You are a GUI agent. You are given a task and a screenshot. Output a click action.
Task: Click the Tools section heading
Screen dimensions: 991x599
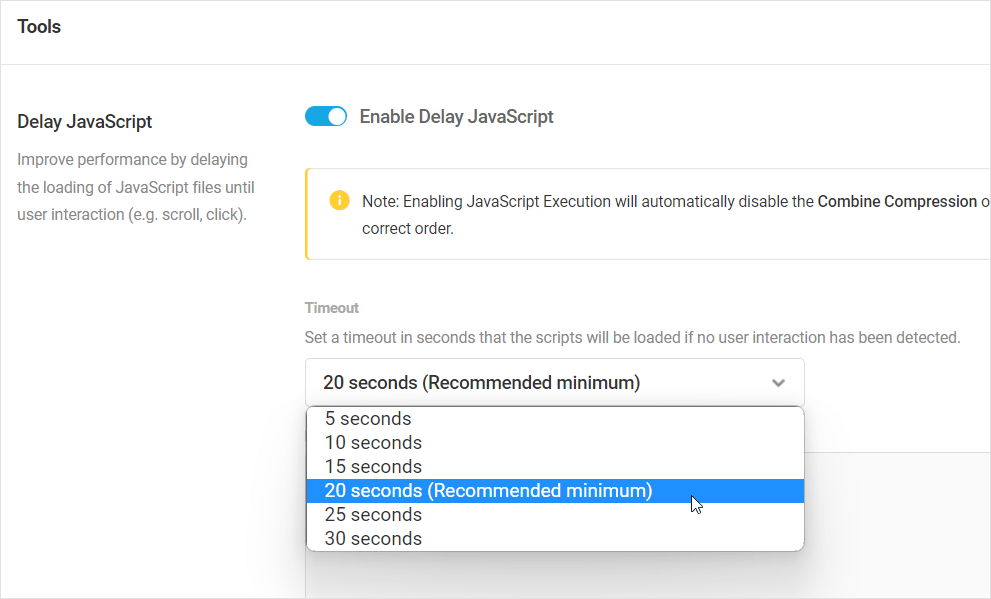tap(39, 26)
